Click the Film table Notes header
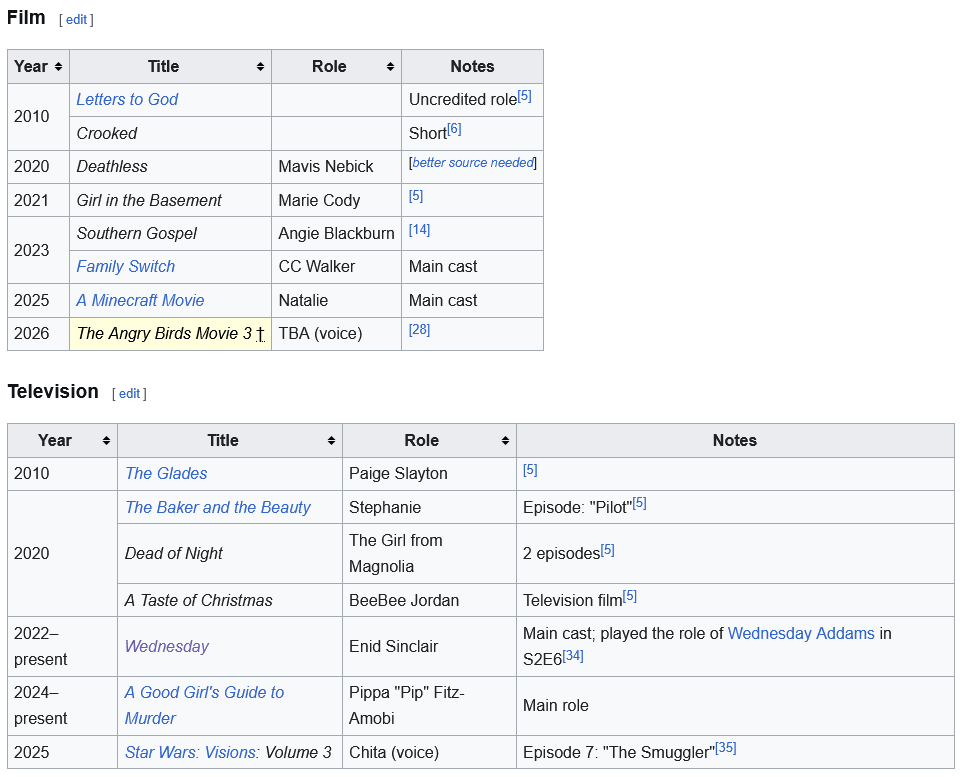The width and height of the screenshot is (963, 777). click(x=472, y=66)
